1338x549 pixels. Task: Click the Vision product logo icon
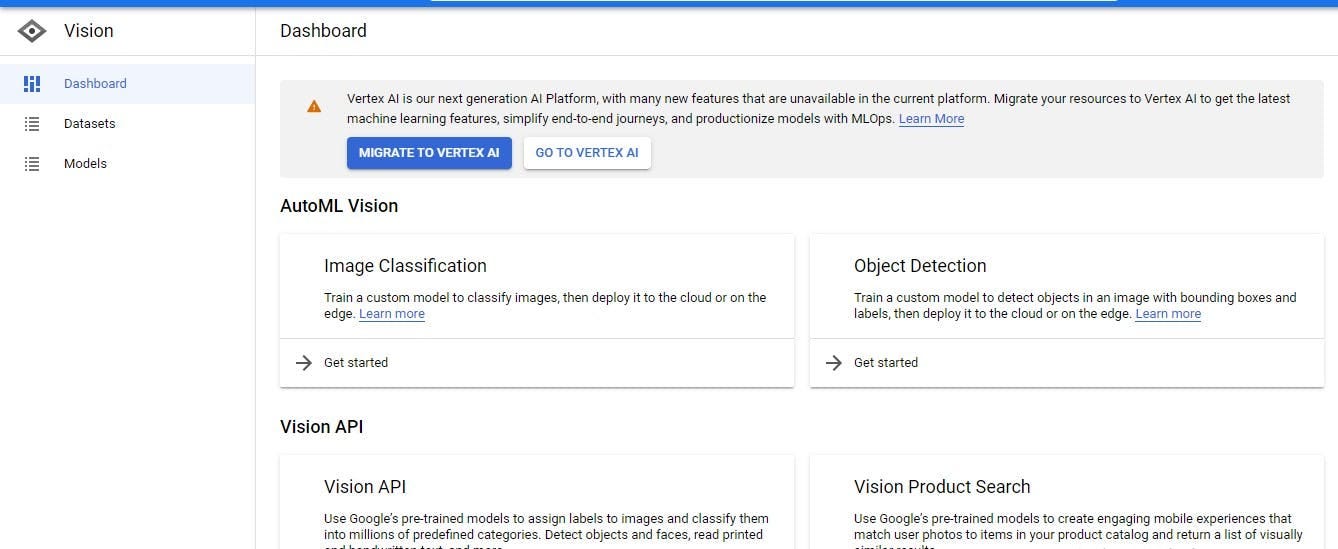(32, 31)
